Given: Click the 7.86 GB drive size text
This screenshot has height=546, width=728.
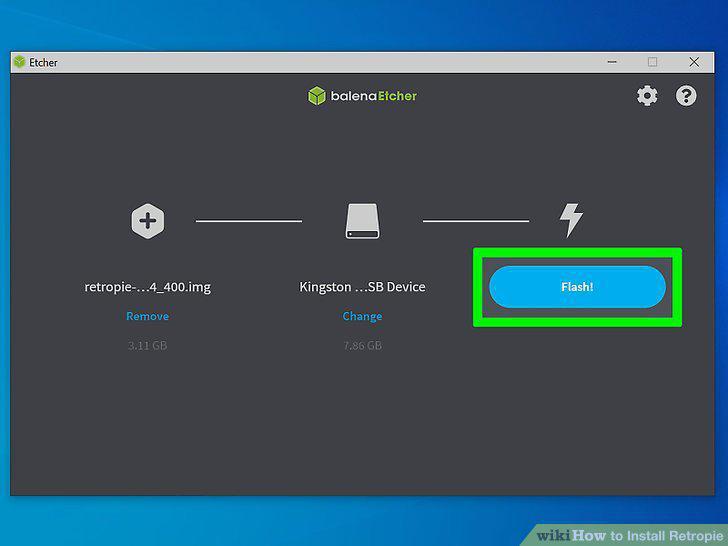Looking at the screenshot, I should (363, 345).
